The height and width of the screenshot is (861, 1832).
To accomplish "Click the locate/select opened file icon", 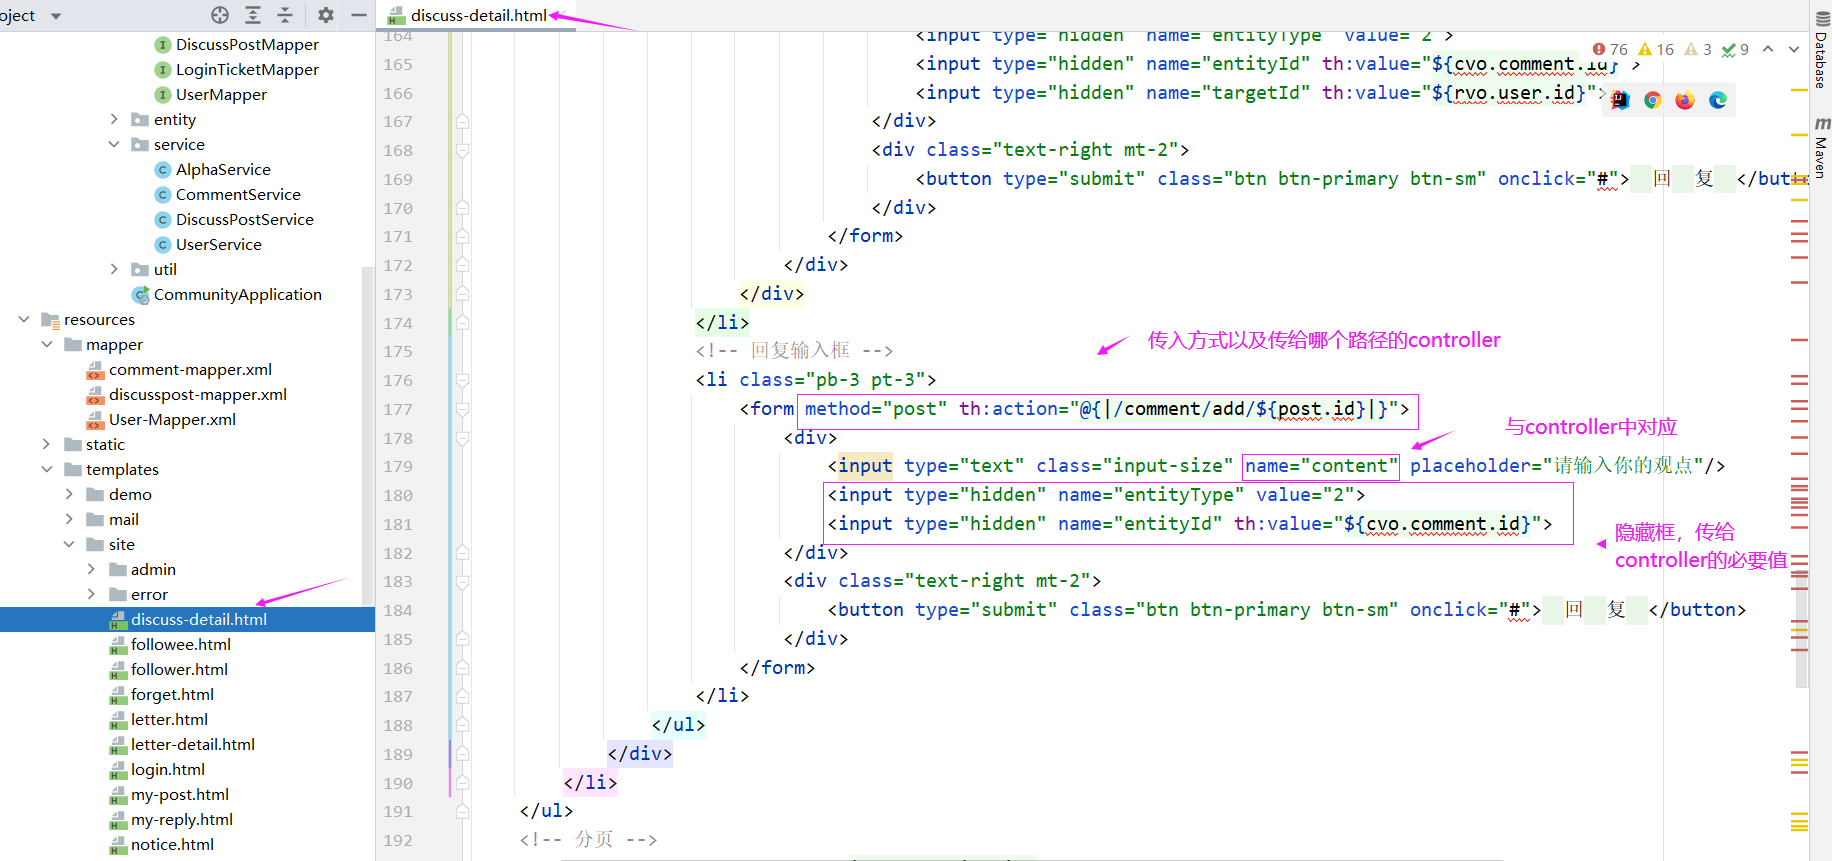I will [220, 15].
